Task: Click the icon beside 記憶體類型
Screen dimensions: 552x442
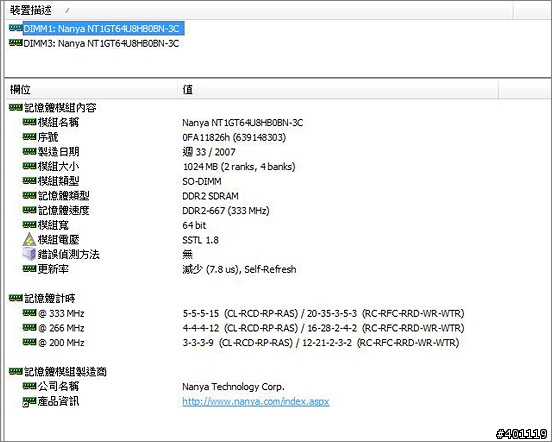Action: (x=30, y=195)
